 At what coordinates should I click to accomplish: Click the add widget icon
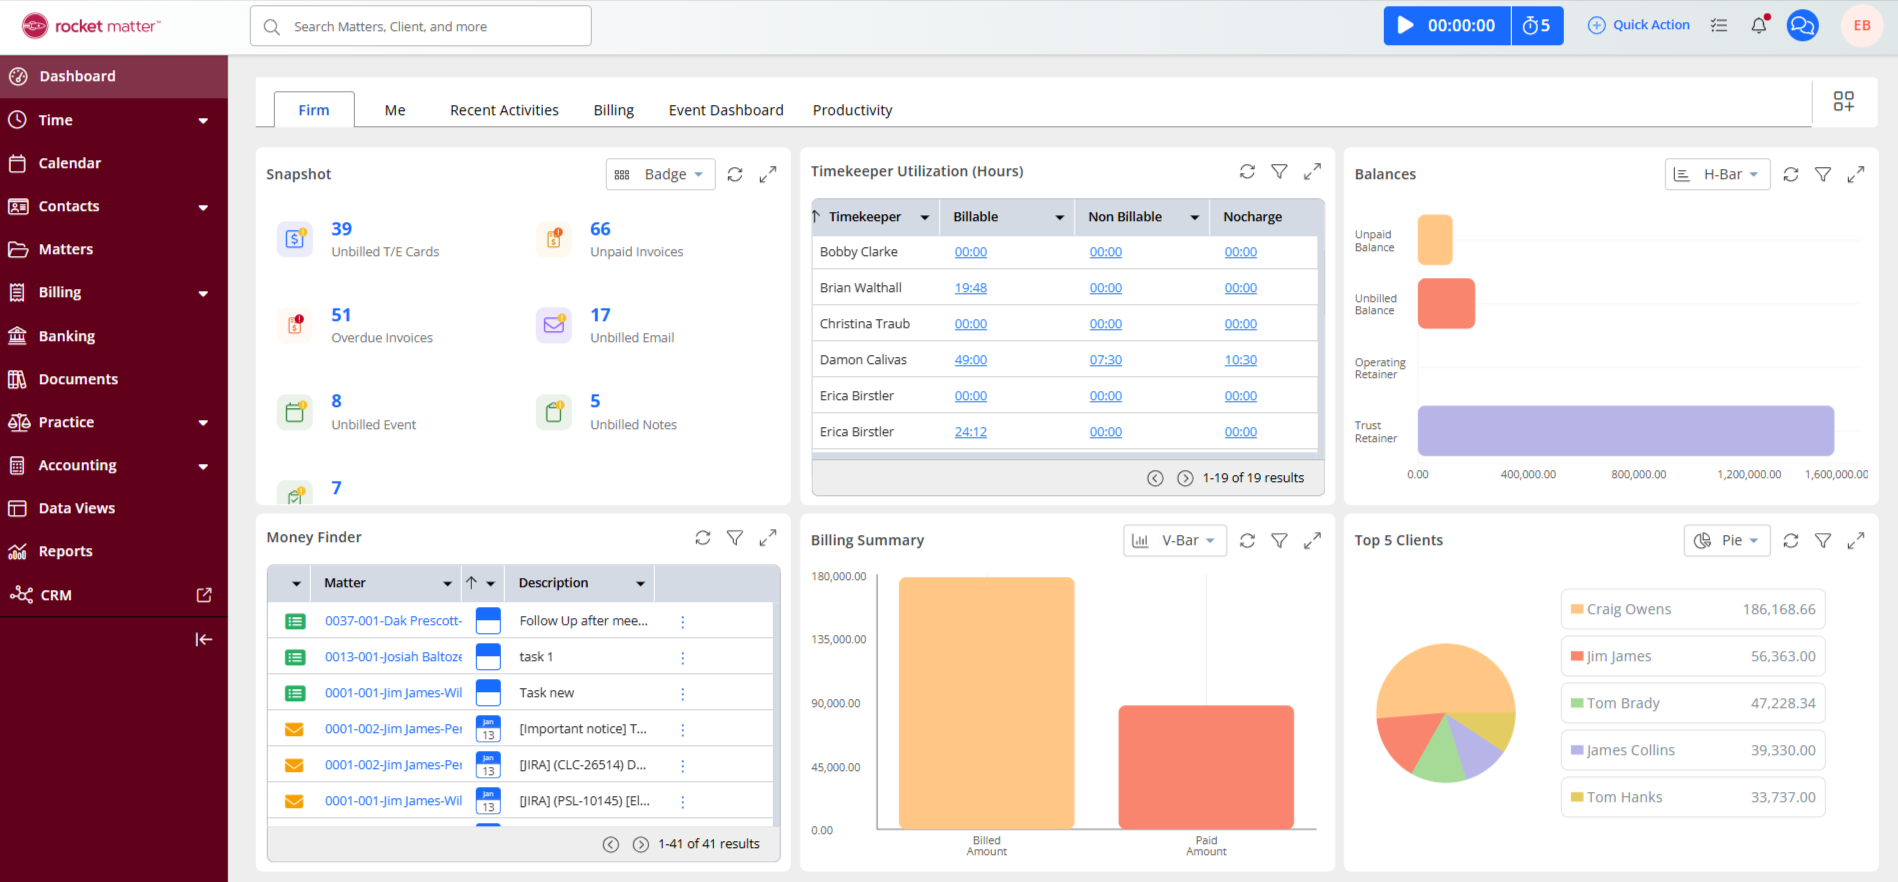[x=1843, y=101]
